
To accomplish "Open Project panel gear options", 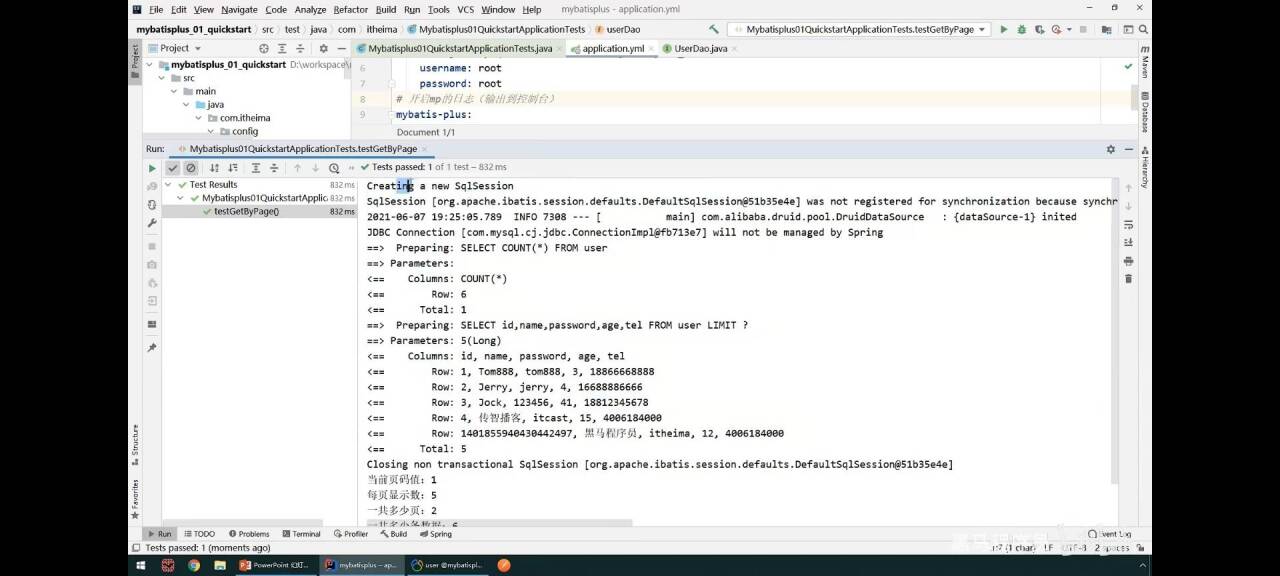I will click(x=323, y=48).
